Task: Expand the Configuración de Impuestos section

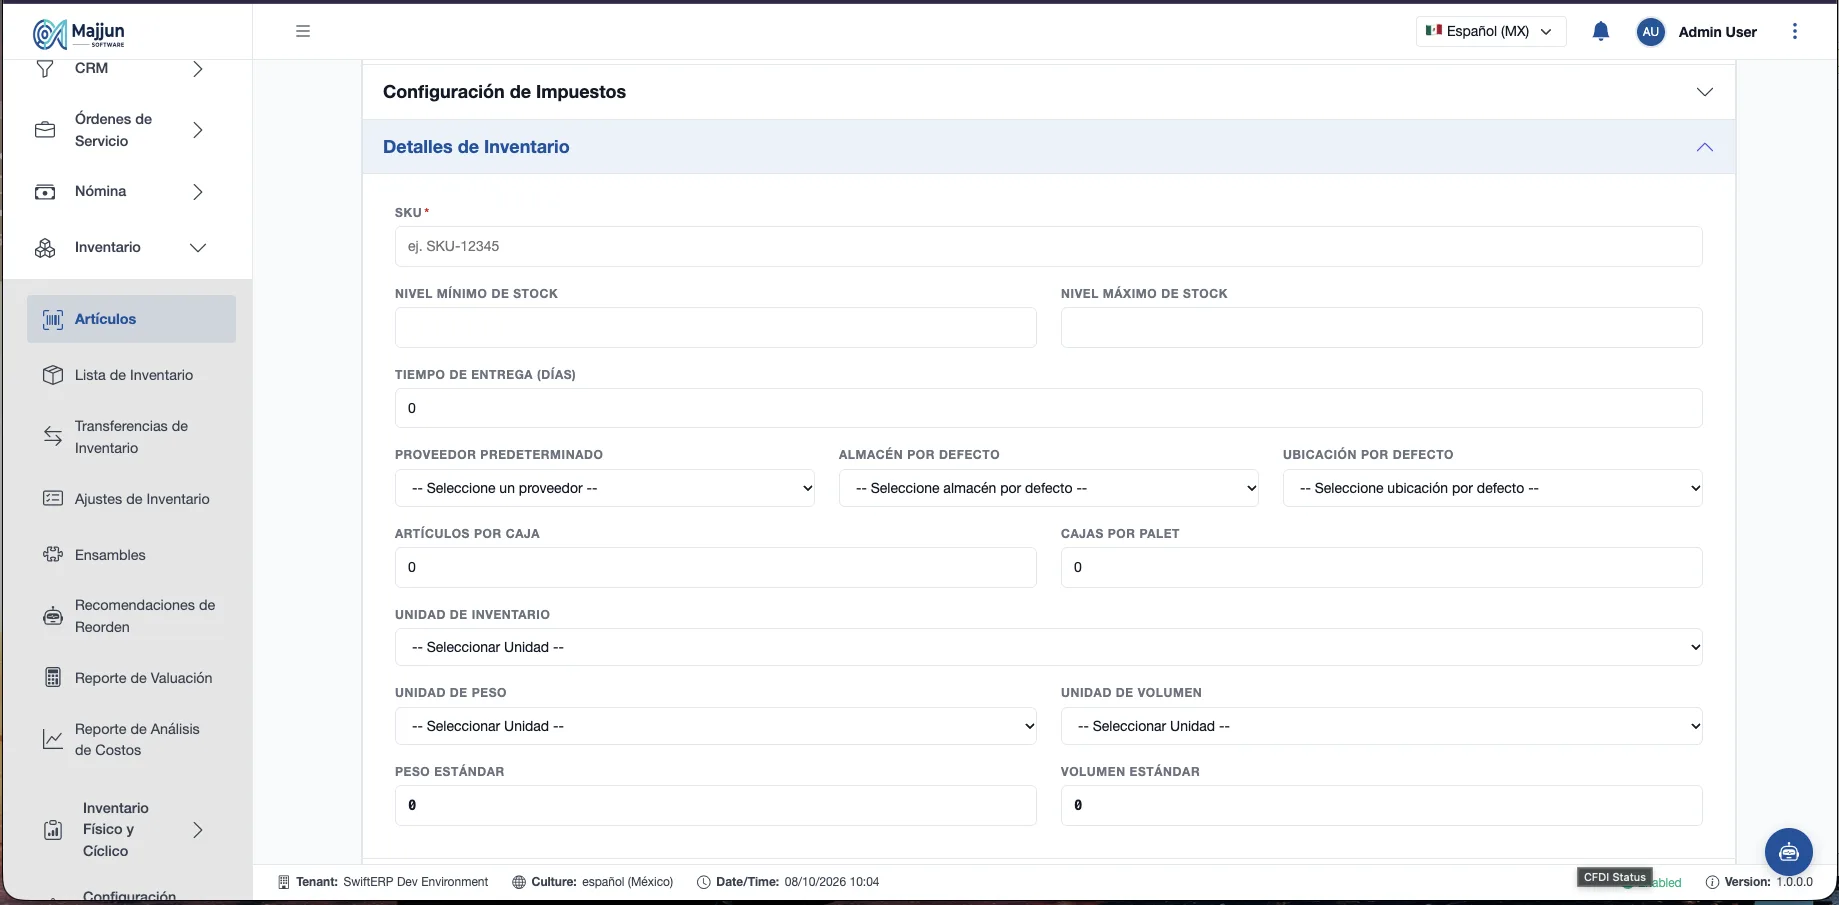Action: coord(1049,92)
